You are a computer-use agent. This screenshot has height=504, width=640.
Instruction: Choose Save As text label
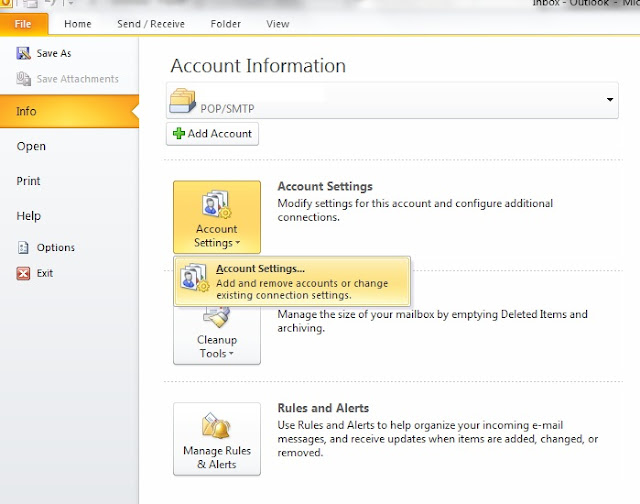pyautogui.click(x=54, y=53)
